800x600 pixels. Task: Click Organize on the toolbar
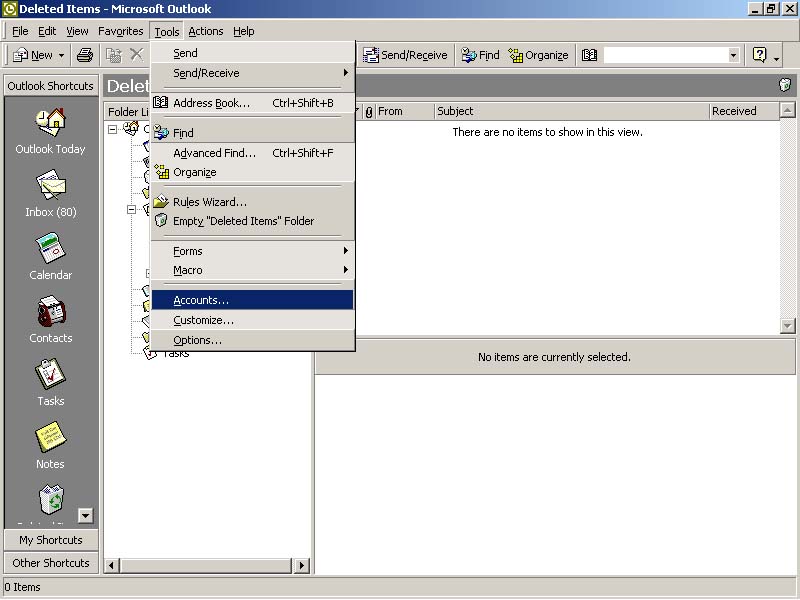538,55
